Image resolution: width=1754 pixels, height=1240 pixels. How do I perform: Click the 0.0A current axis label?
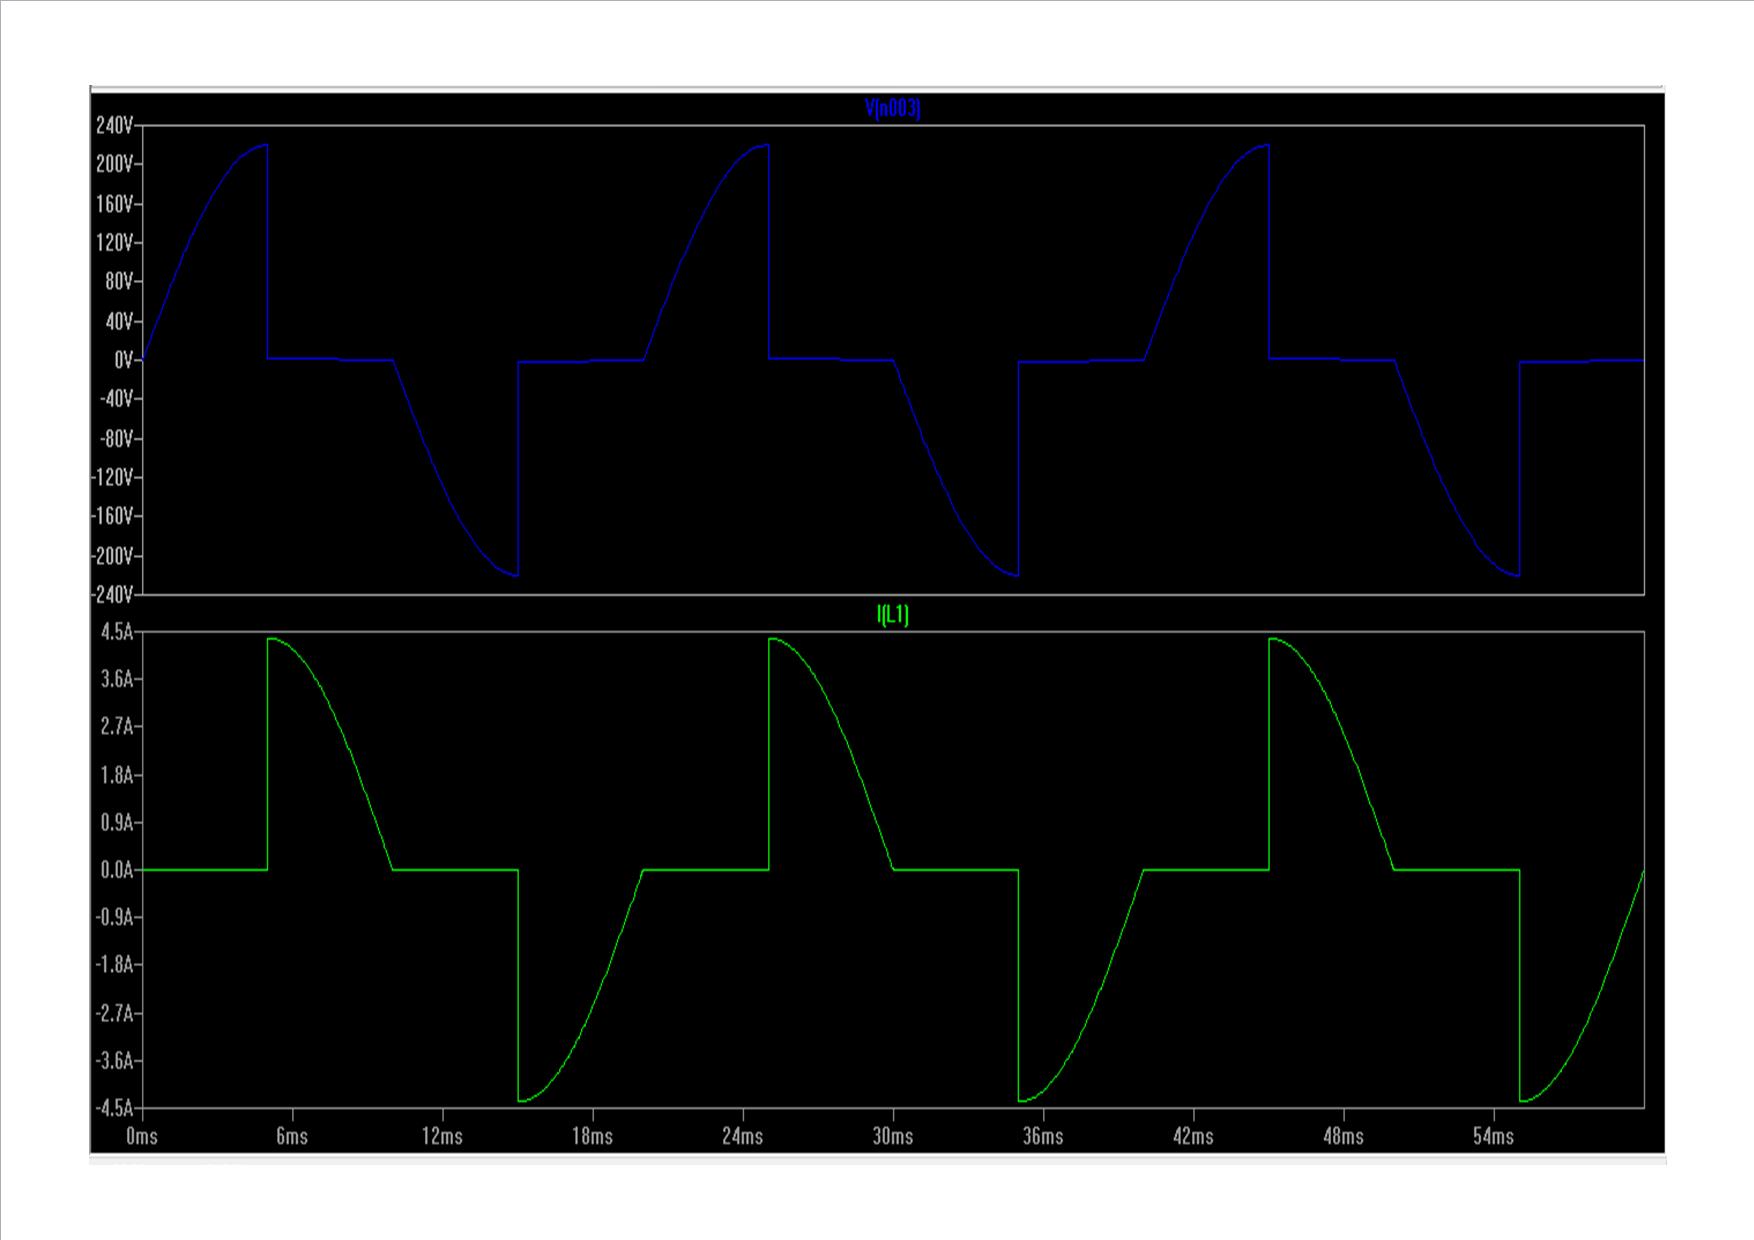[x=115, y=870]
